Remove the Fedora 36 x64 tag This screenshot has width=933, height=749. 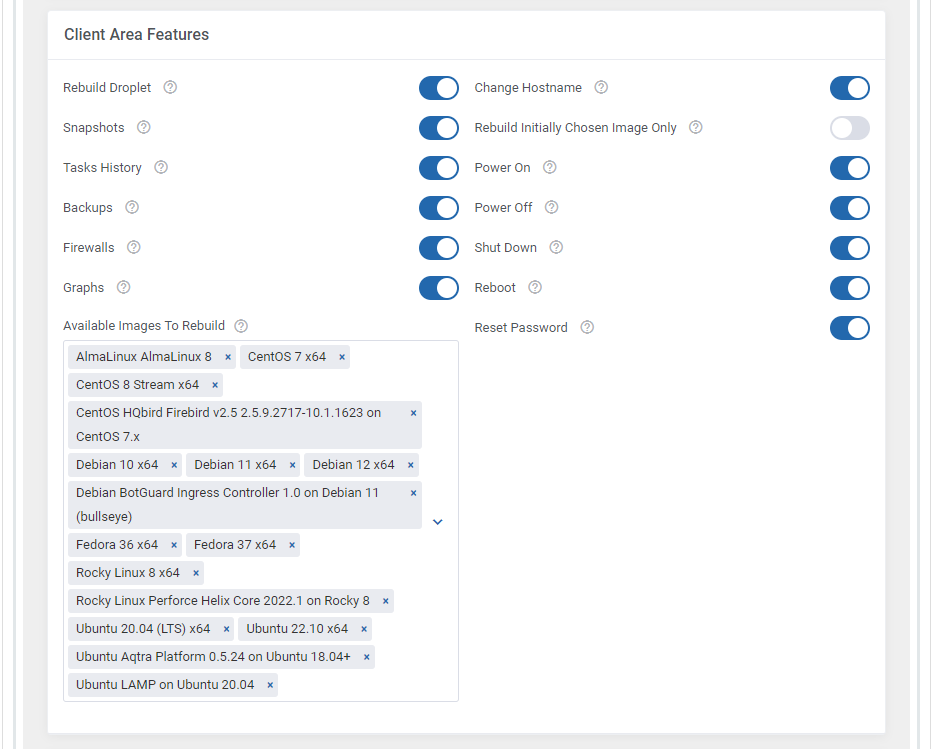(x=174, y=545)
